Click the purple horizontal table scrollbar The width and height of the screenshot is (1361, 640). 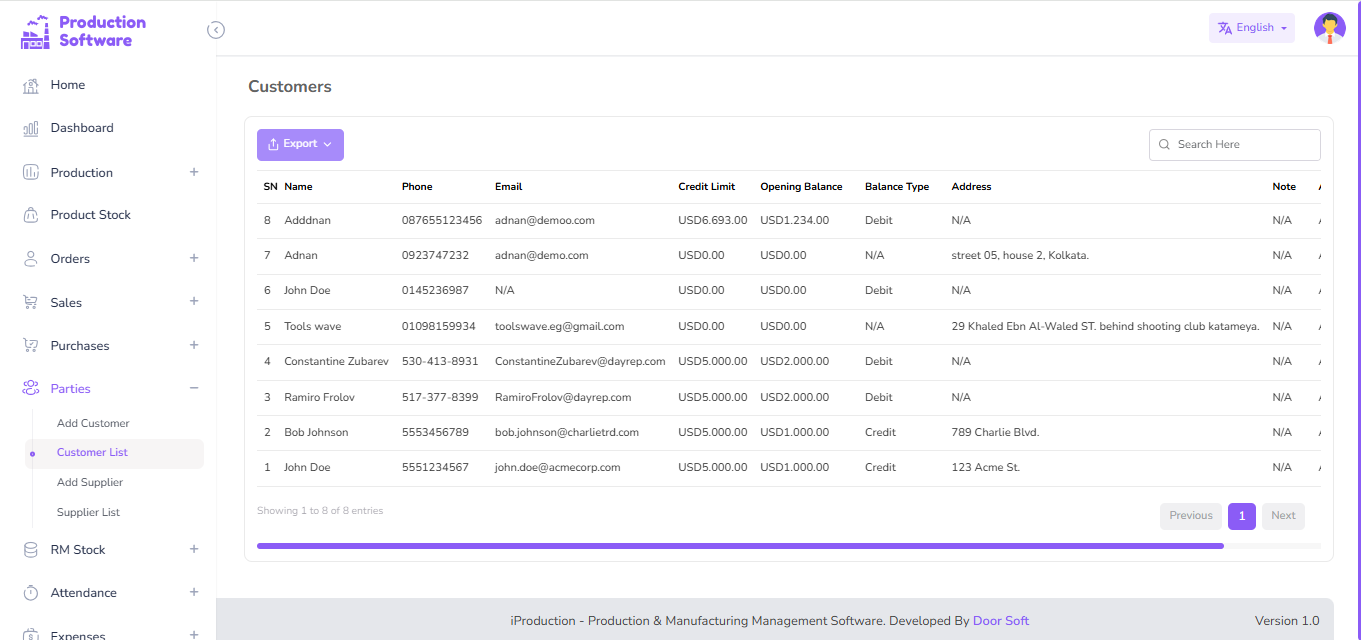pyautogui.click(x=740, y=546)
